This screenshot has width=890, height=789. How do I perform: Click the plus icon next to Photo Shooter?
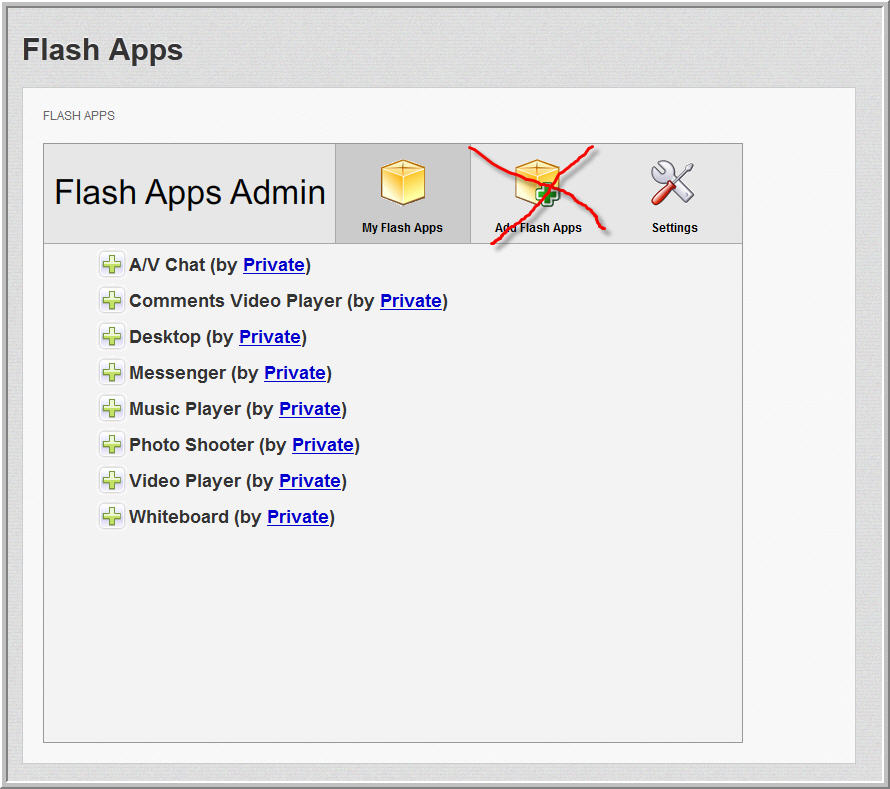[x=112, y=445]
